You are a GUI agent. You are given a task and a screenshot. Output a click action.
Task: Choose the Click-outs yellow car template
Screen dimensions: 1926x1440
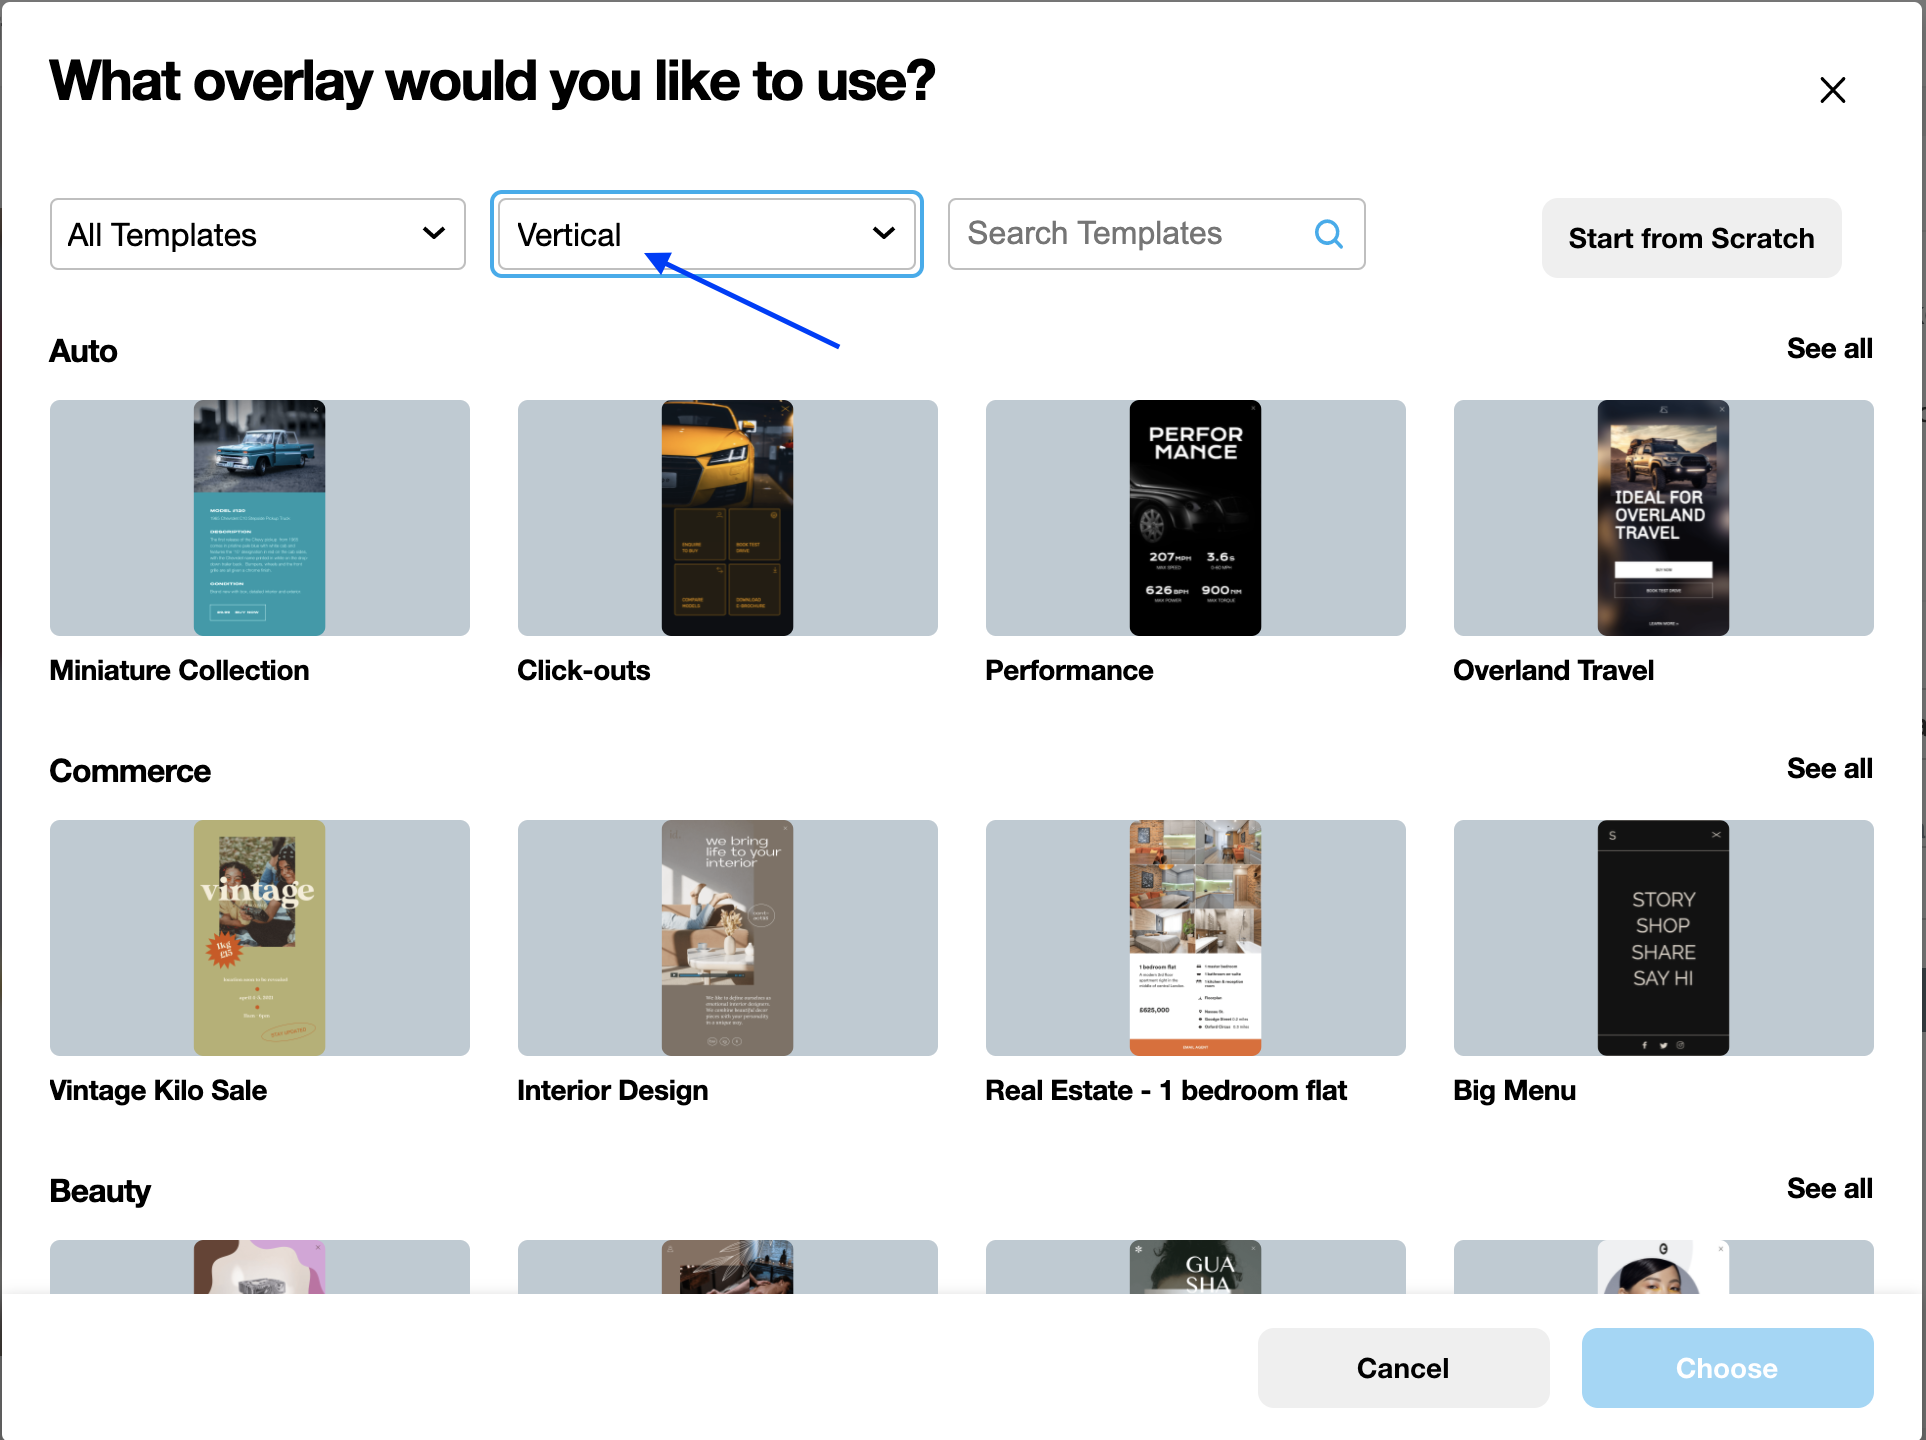pyautogui.click(x=727, y=518)
